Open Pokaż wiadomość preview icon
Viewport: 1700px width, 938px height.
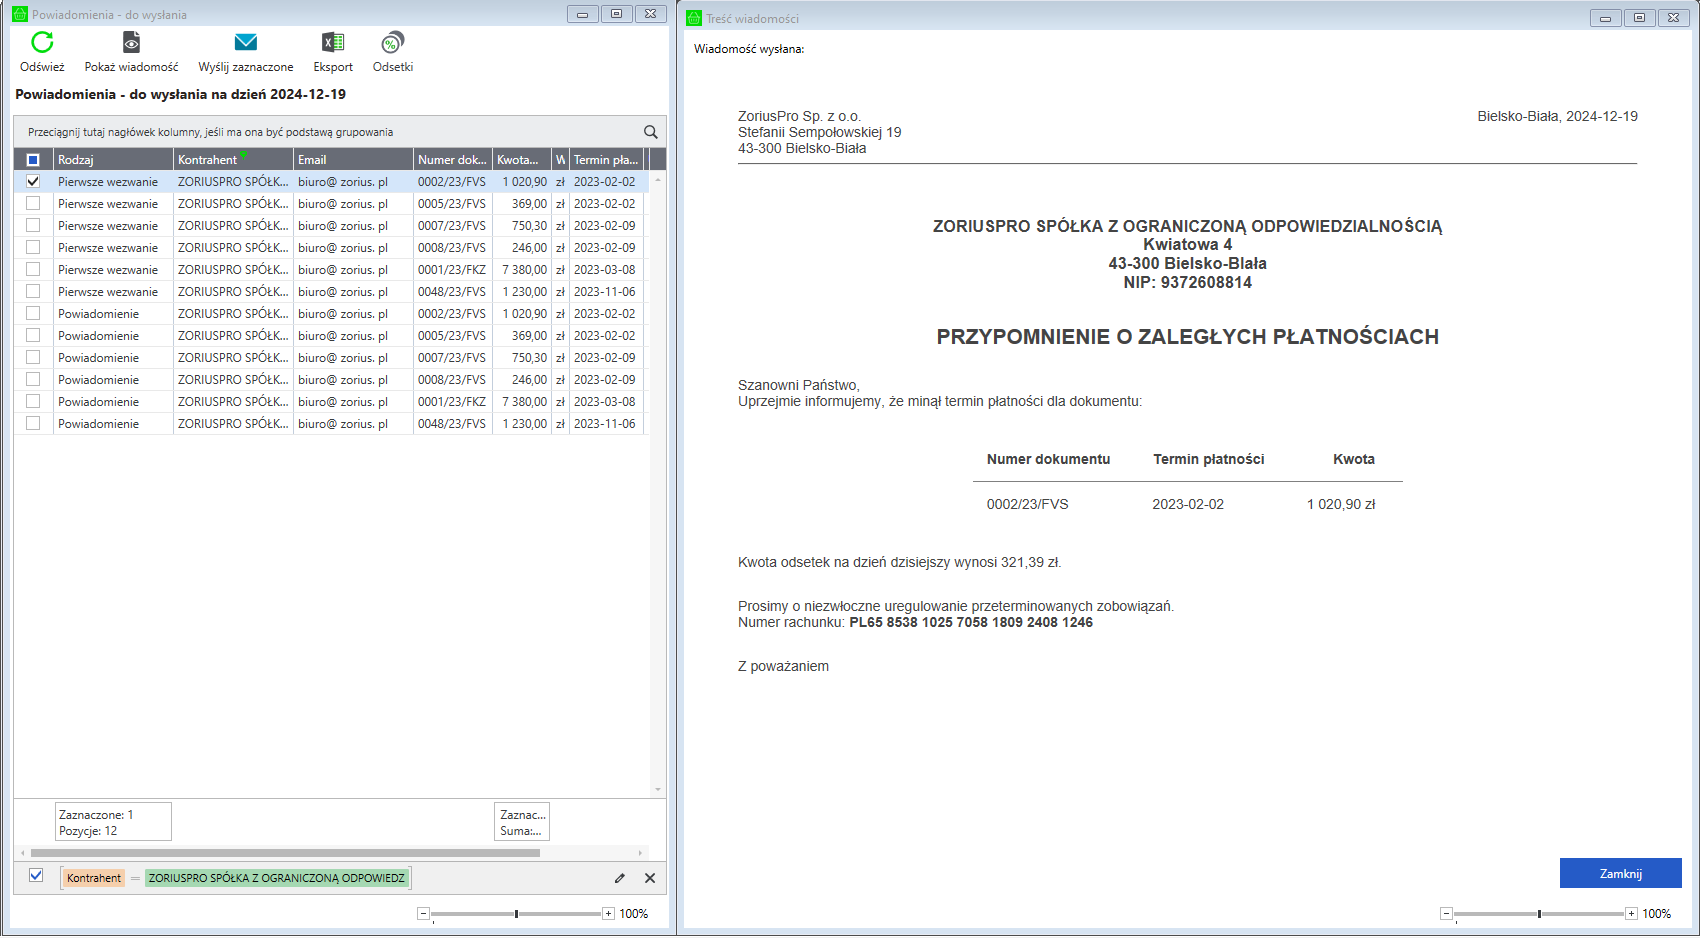click(131, 42)
